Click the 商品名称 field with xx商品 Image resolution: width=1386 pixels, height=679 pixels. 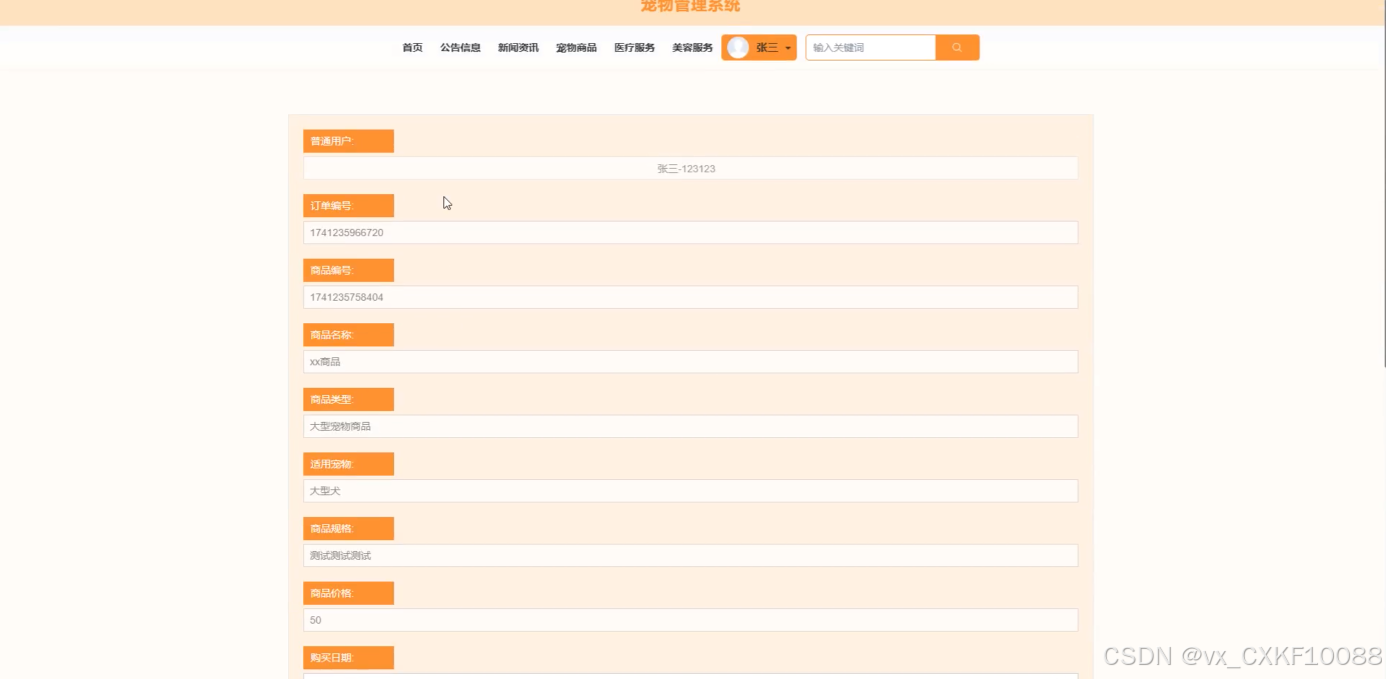point(690,361)
